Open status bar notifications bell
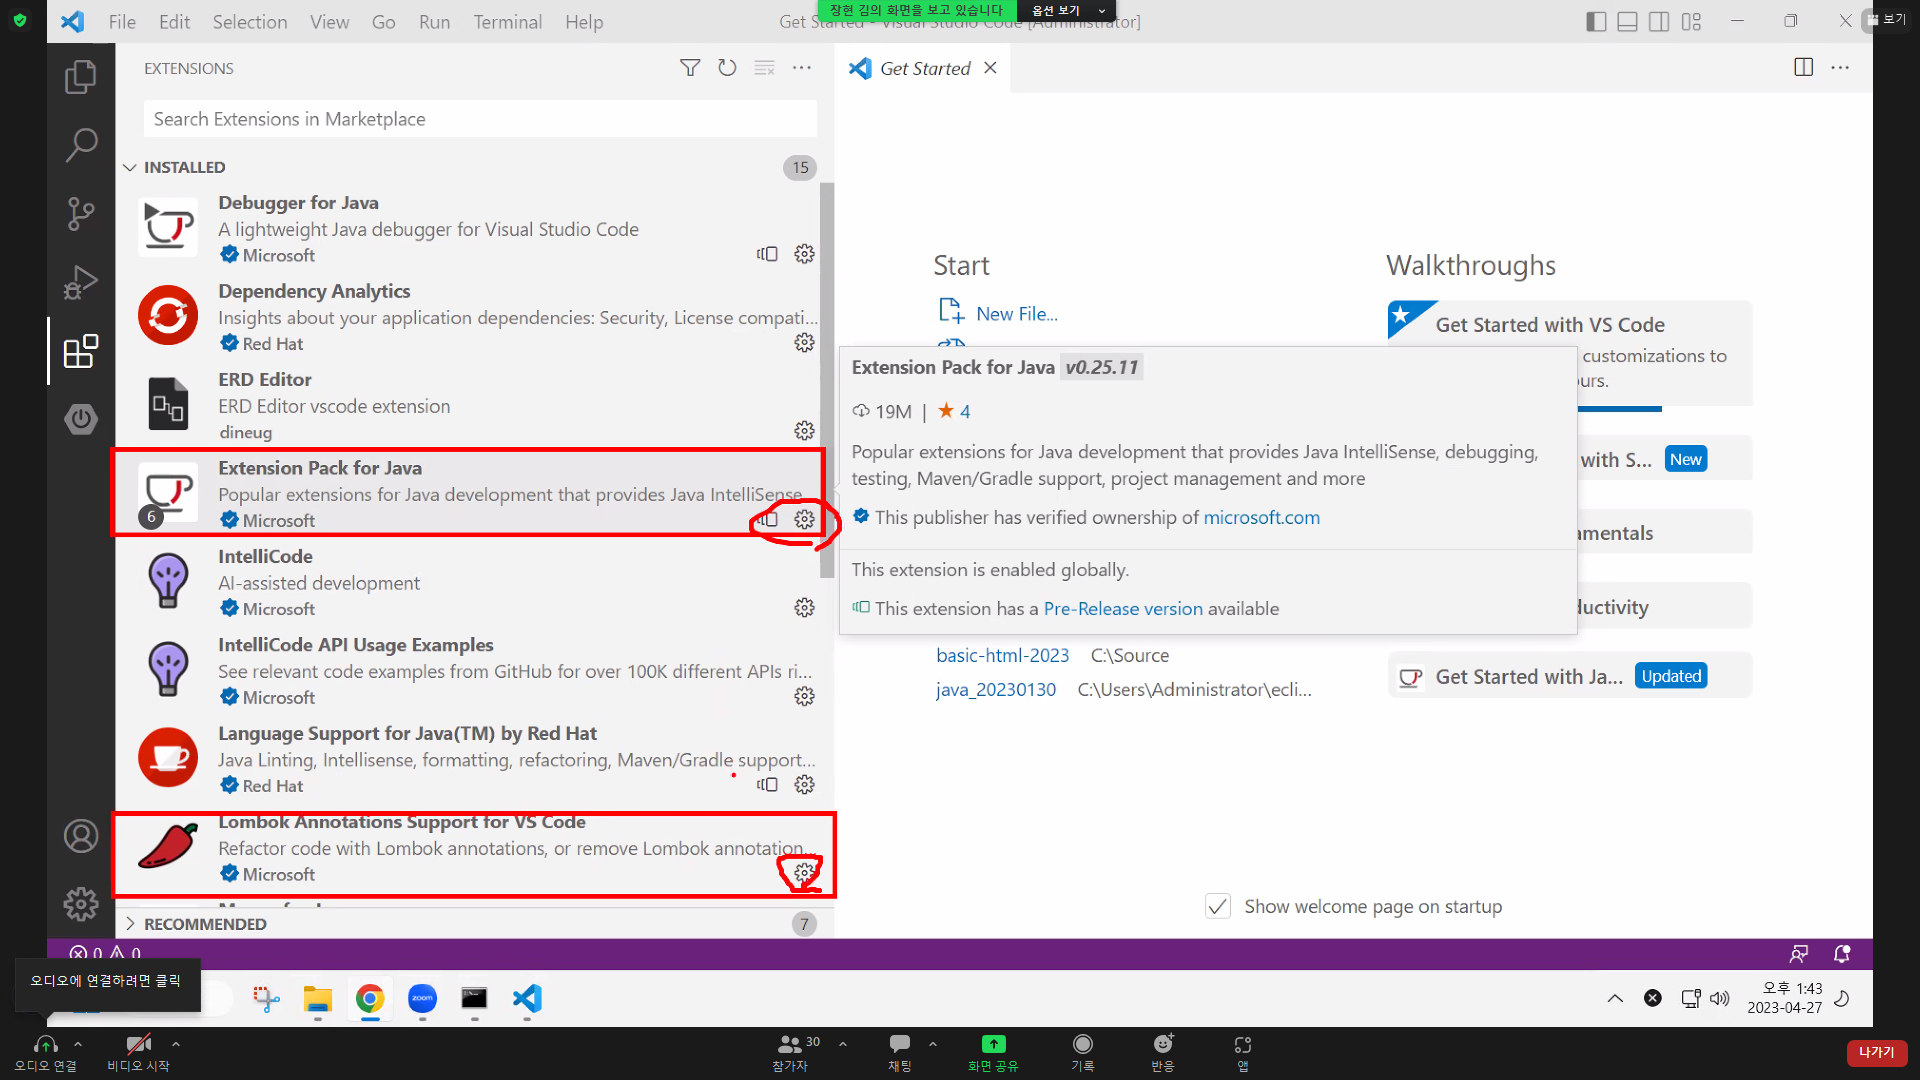The height and width of the screenshot is (1080, 1920). [1841, 953]
